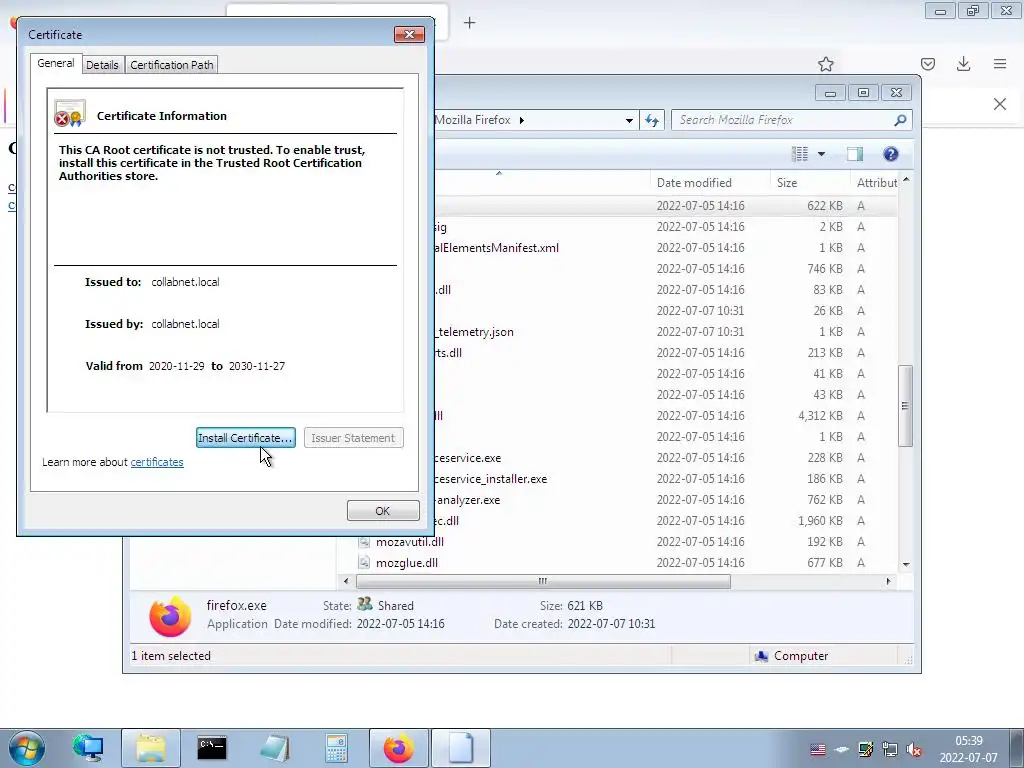Viewport: 1024px width, 768px height.
Task: Select the mozglue.dll file
Action: point(407,563)
